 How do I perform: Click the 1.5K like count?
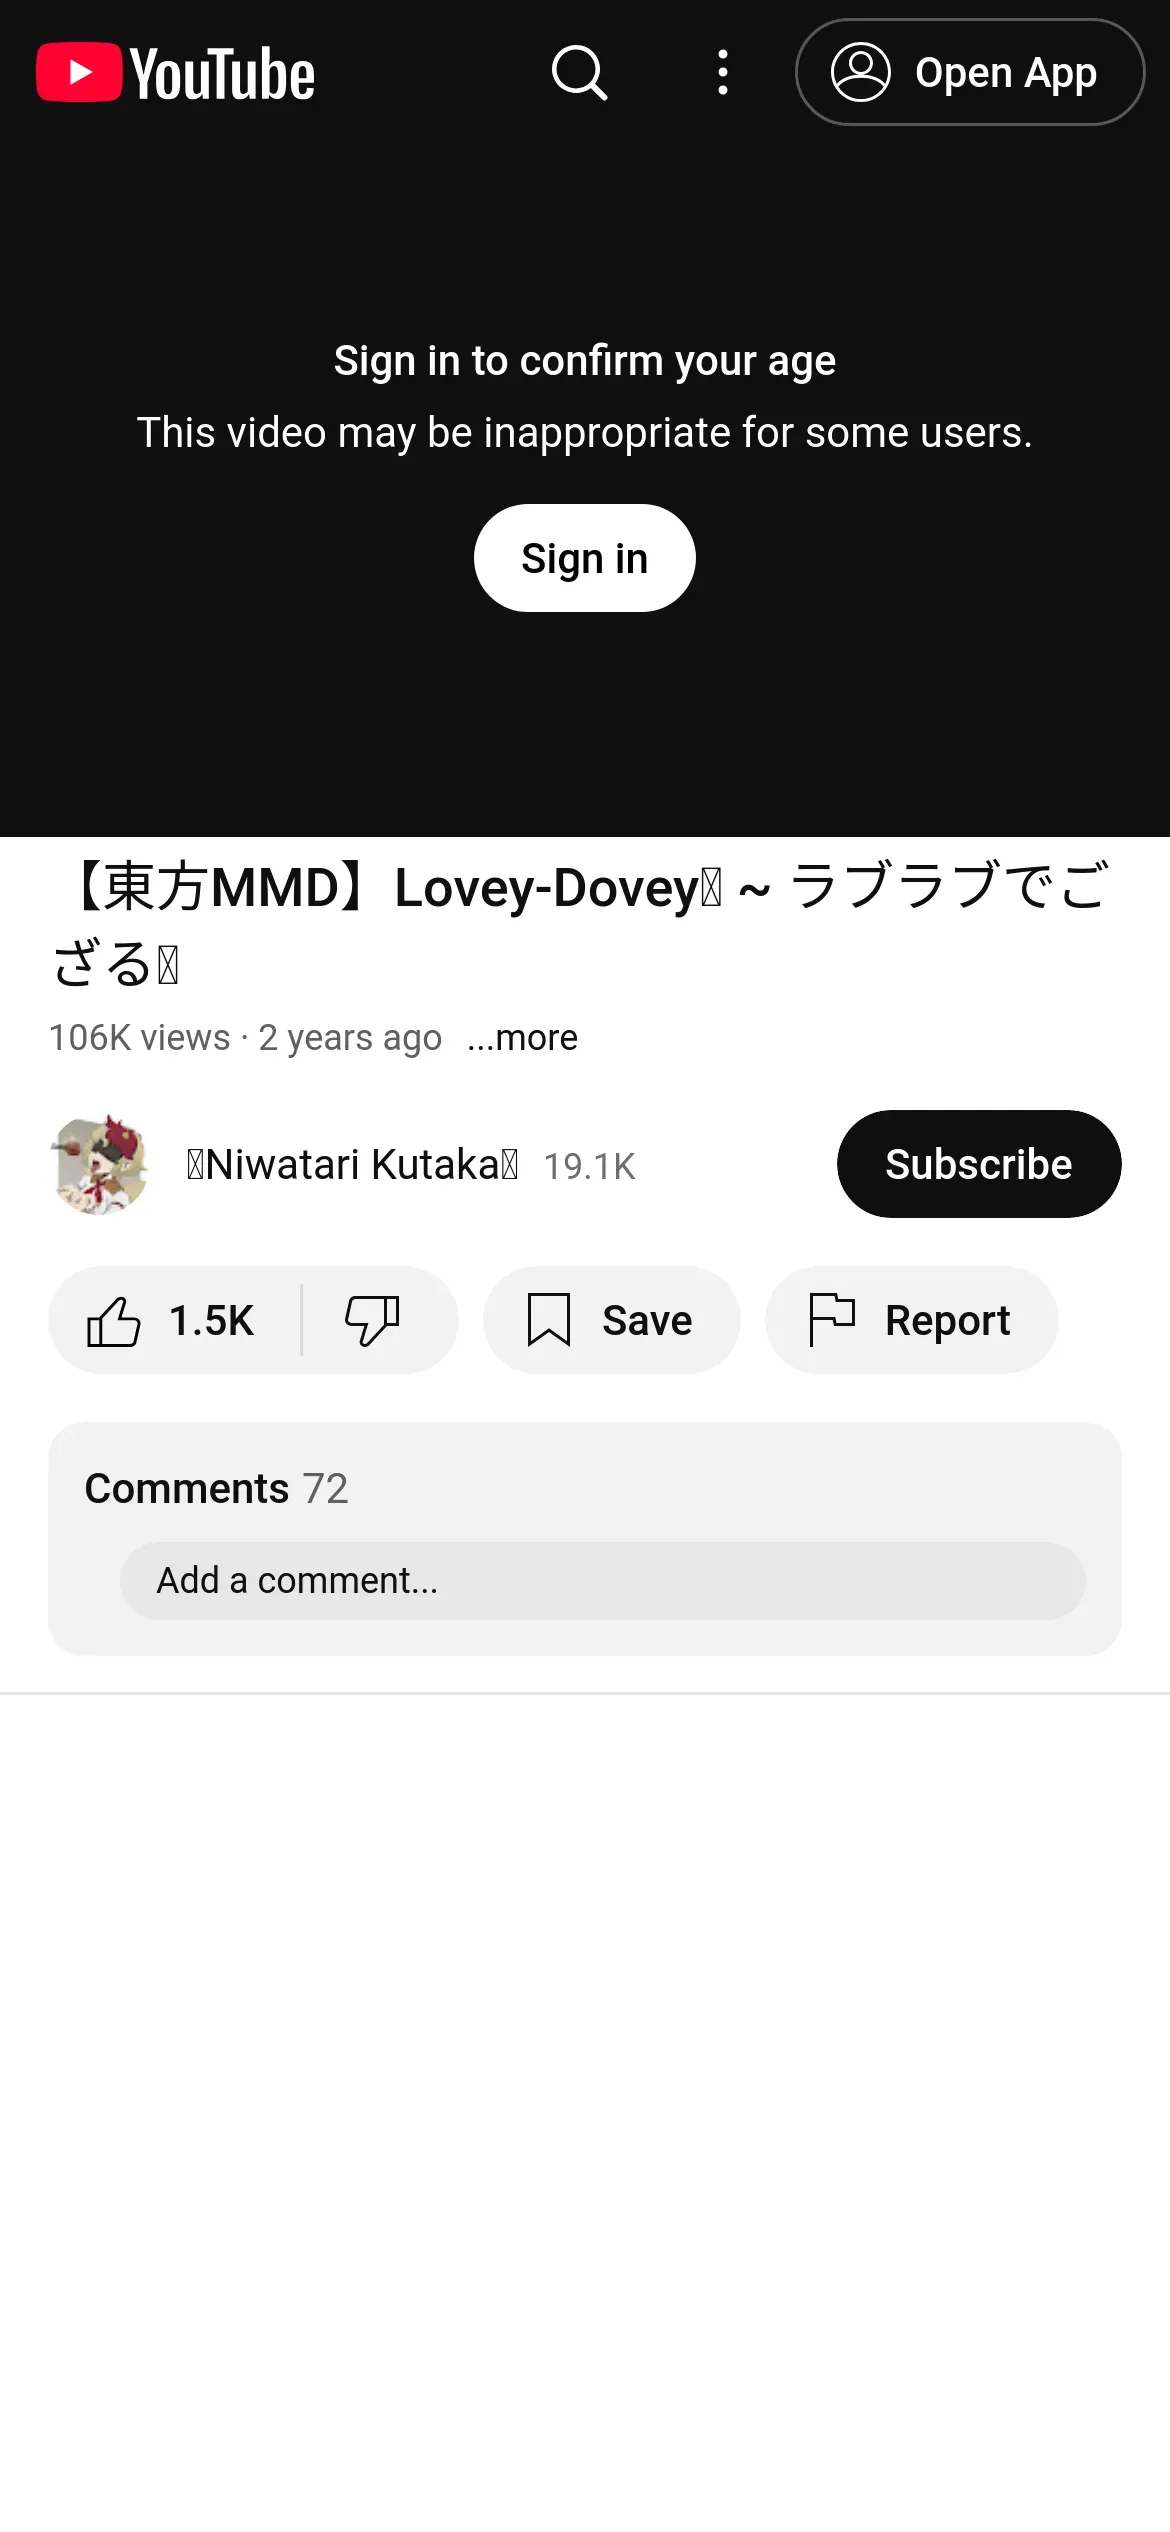(211, 1321)
